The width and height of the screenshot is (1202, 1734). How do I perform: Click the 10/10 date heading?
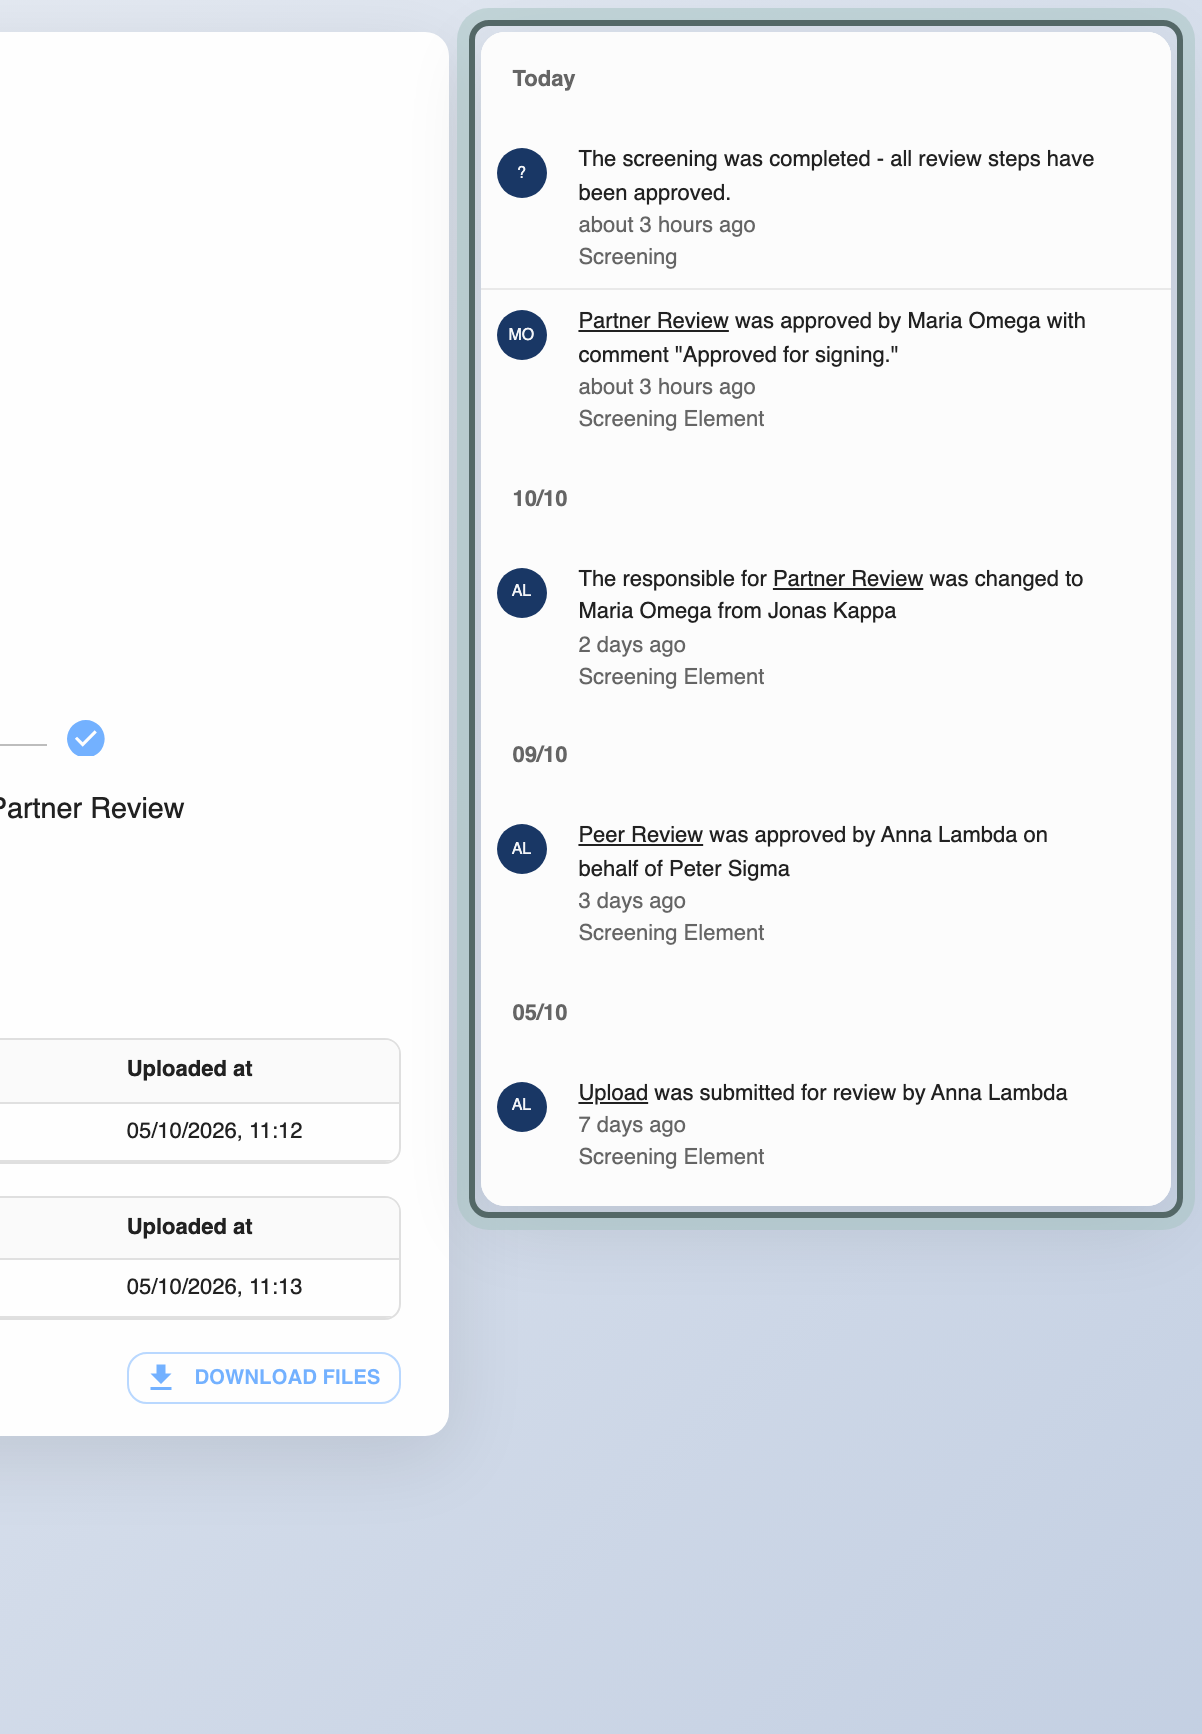[540, 499]
